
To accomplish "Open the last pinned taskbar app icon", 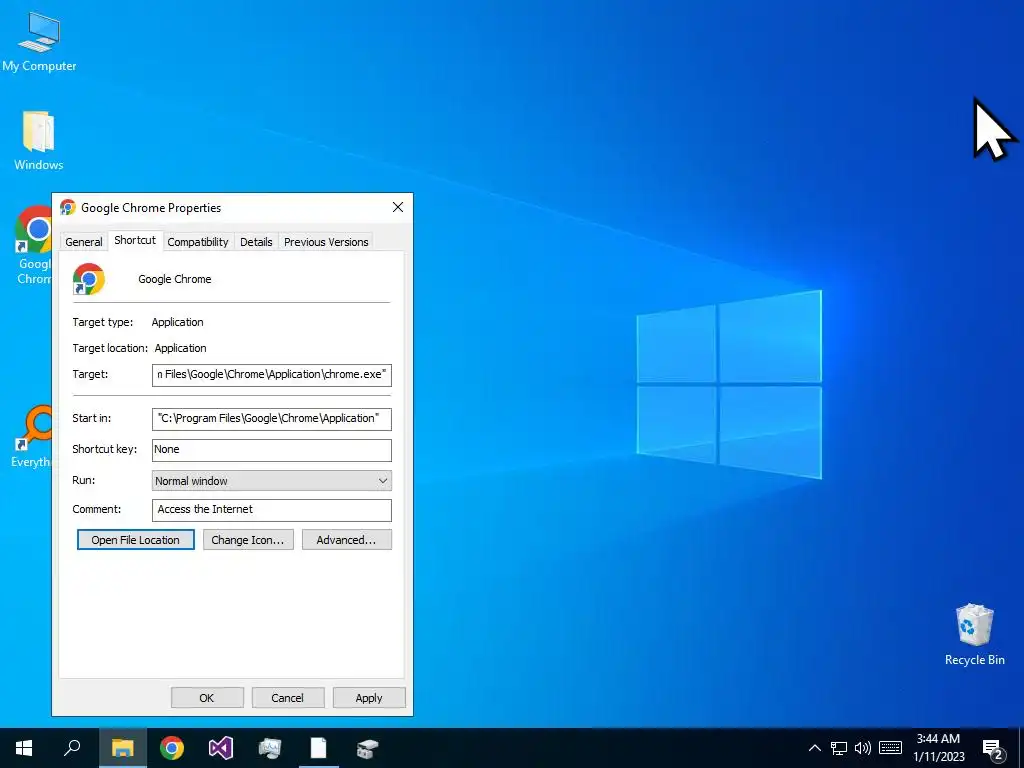I will (x=368, y=748).
